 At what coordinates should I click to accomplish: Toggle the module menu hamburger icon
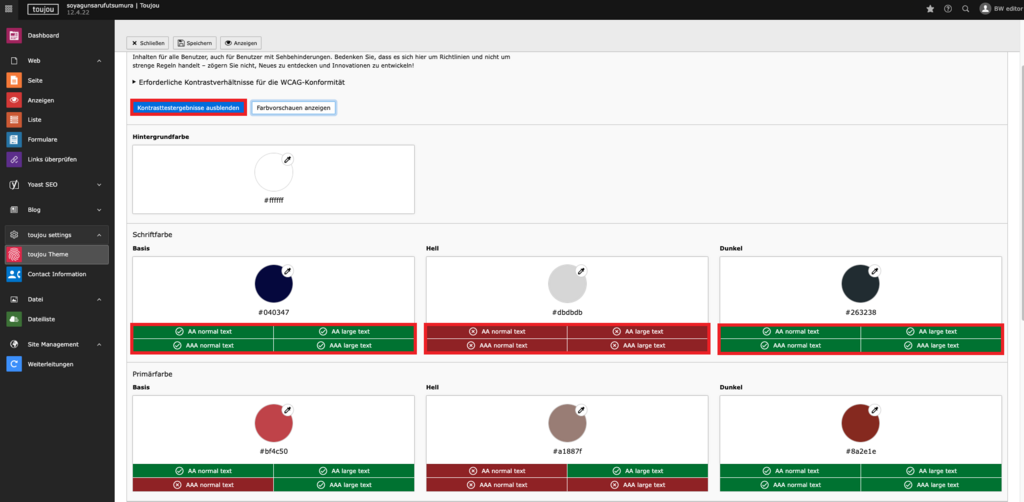pos(9,9)
